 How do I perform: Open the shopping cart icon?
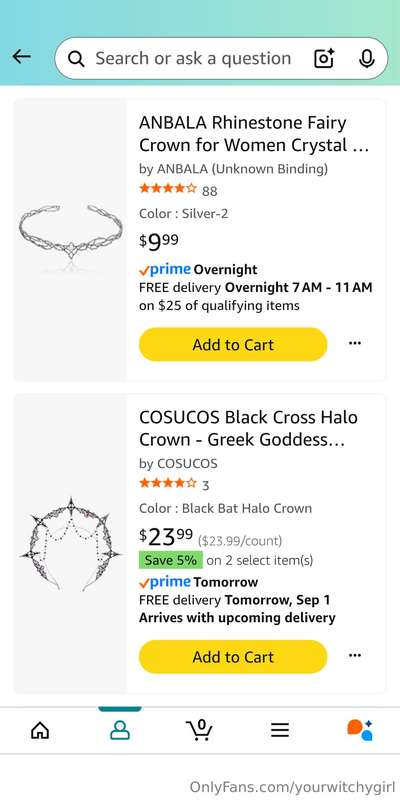tap(199, 730)
